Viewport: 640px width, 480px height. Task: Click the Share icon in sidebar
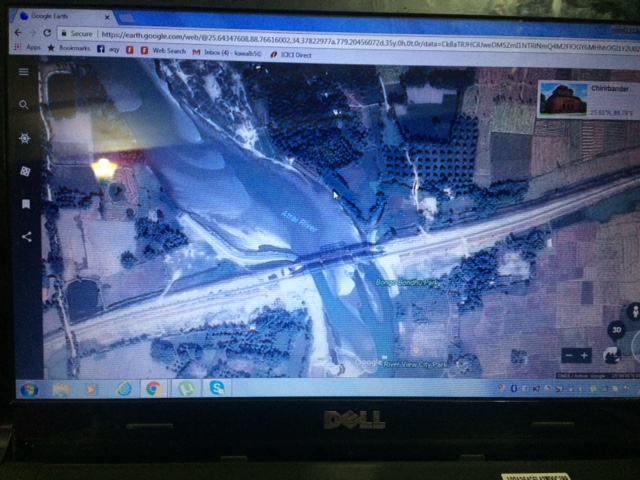coord(27,237)
